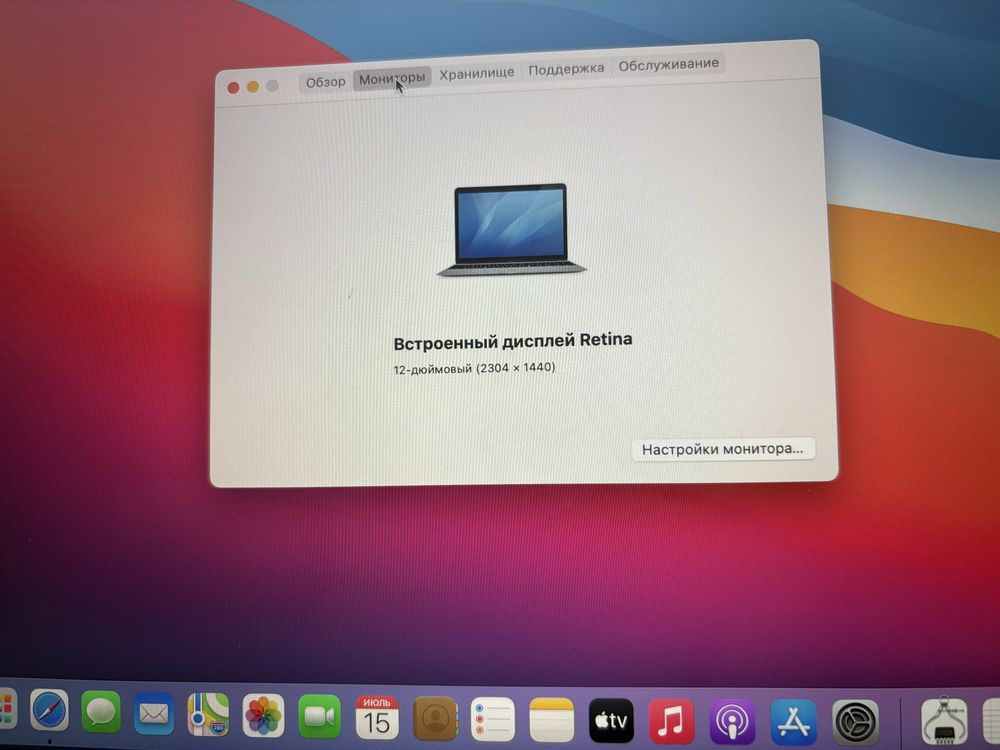Open the Обзор tab
The image size is (1000, 750).
[x=325, y=82]
